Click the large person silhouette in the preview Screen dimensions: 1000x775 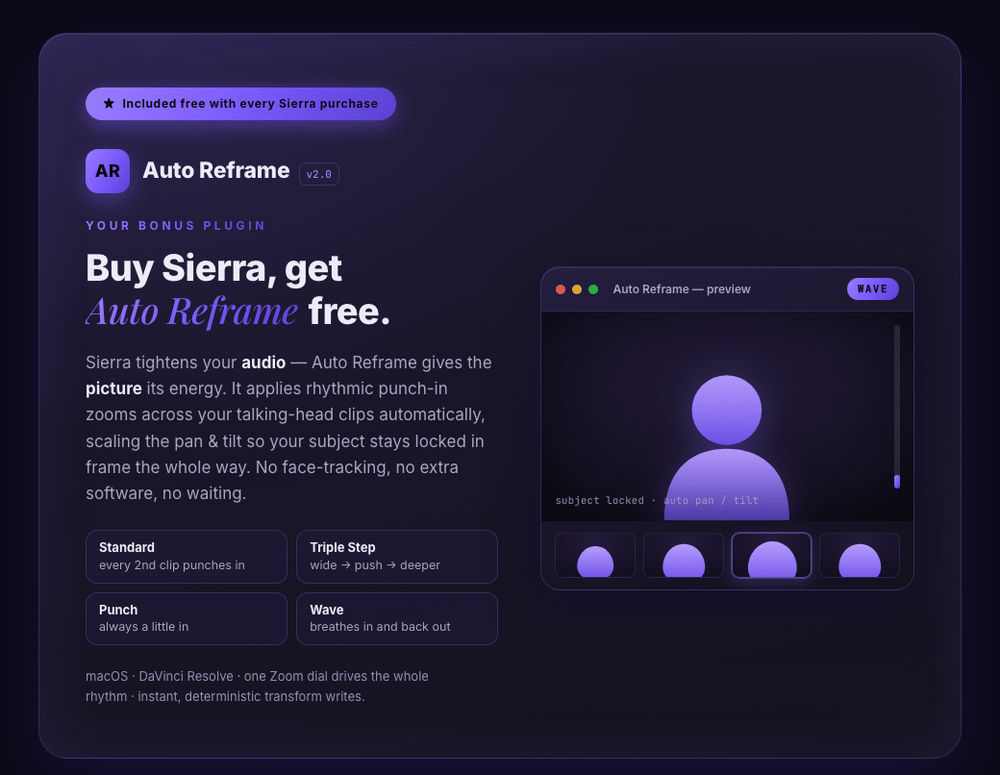pos(726,447)
